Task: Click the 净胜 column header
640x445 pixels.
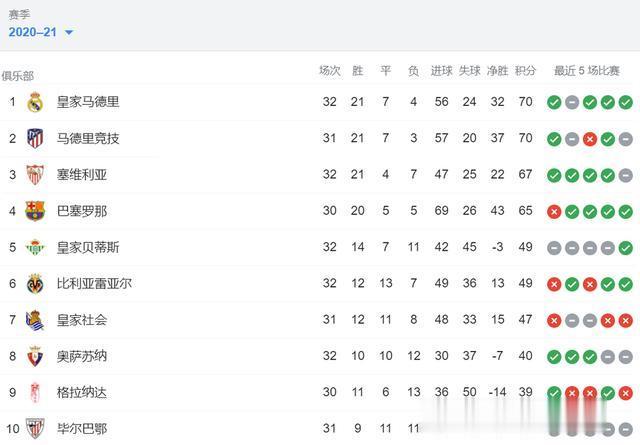Action: (498, 71)
